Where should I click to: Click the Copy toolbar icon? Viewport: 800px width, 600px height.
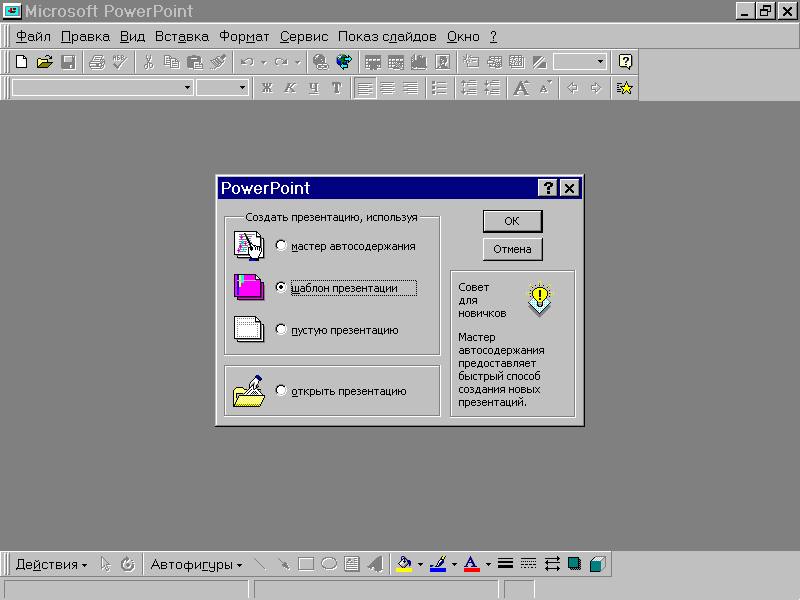click(171, 62)
